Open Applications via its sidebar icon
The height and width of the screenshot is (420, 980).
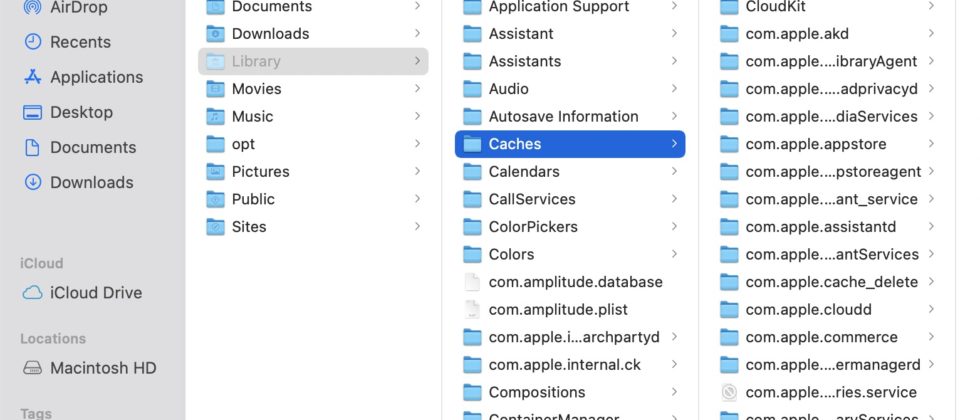coord(33,77)
